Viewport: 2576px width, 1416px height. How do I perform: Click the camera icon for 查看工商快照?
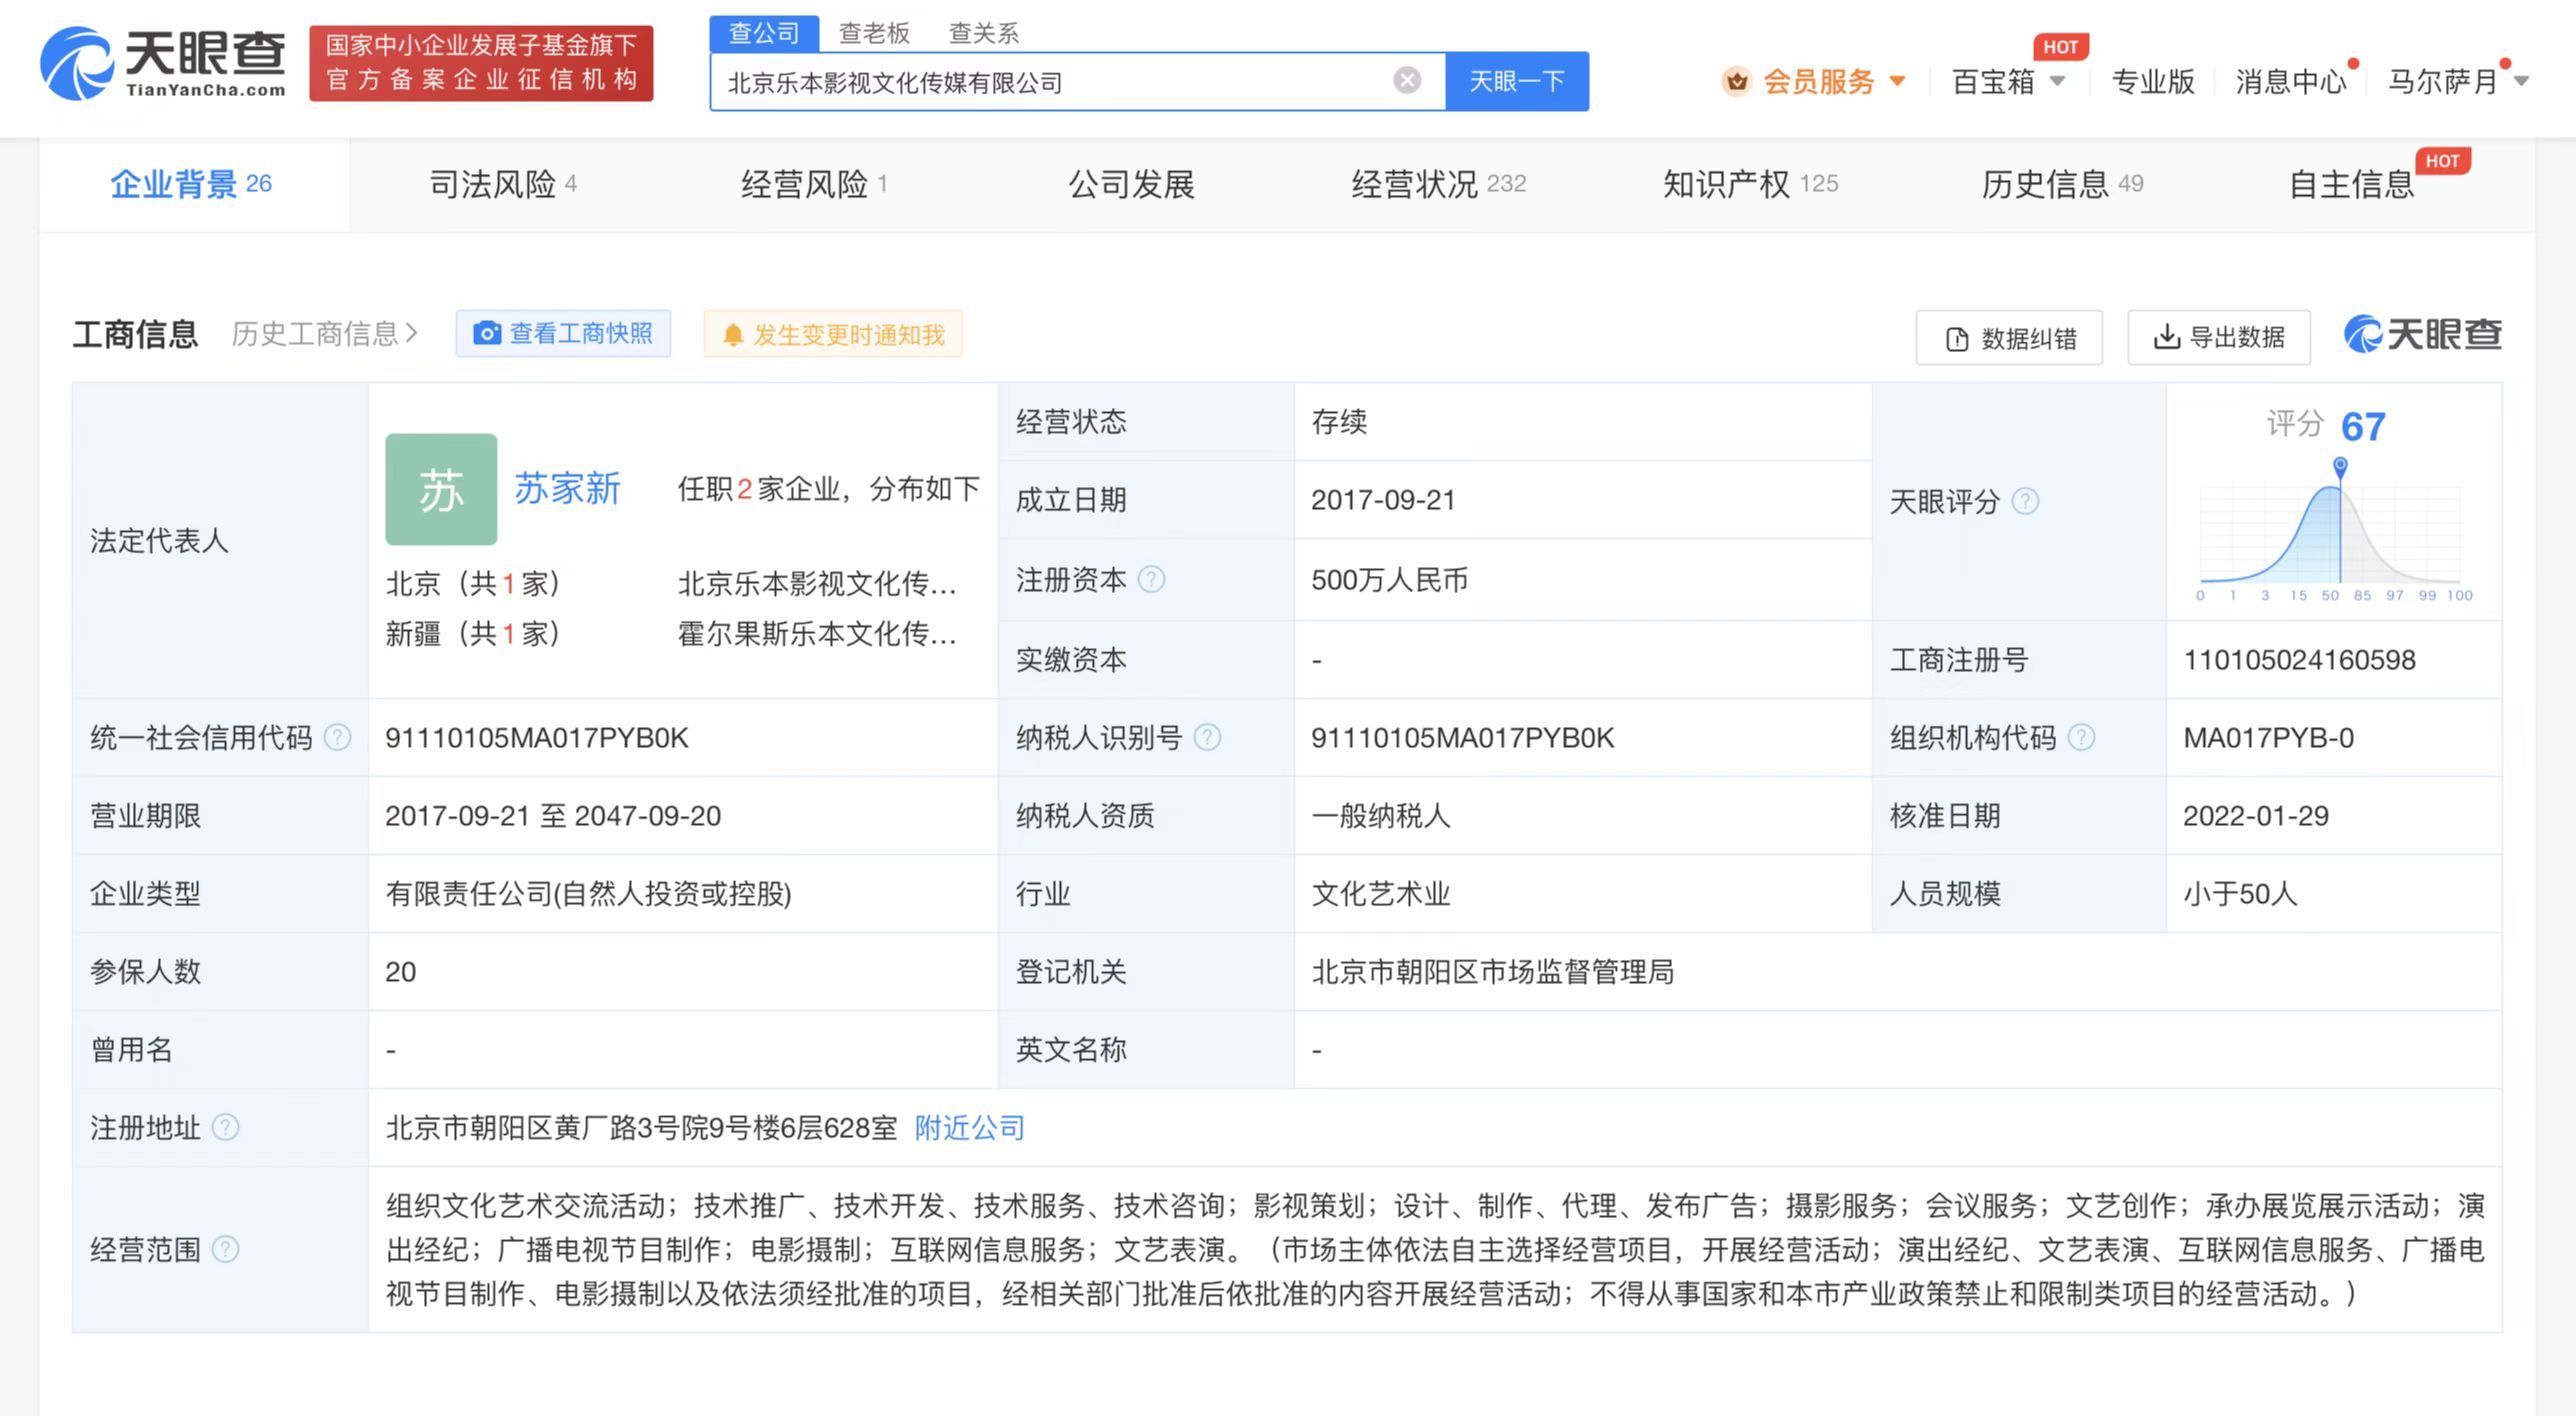[487, 334]
